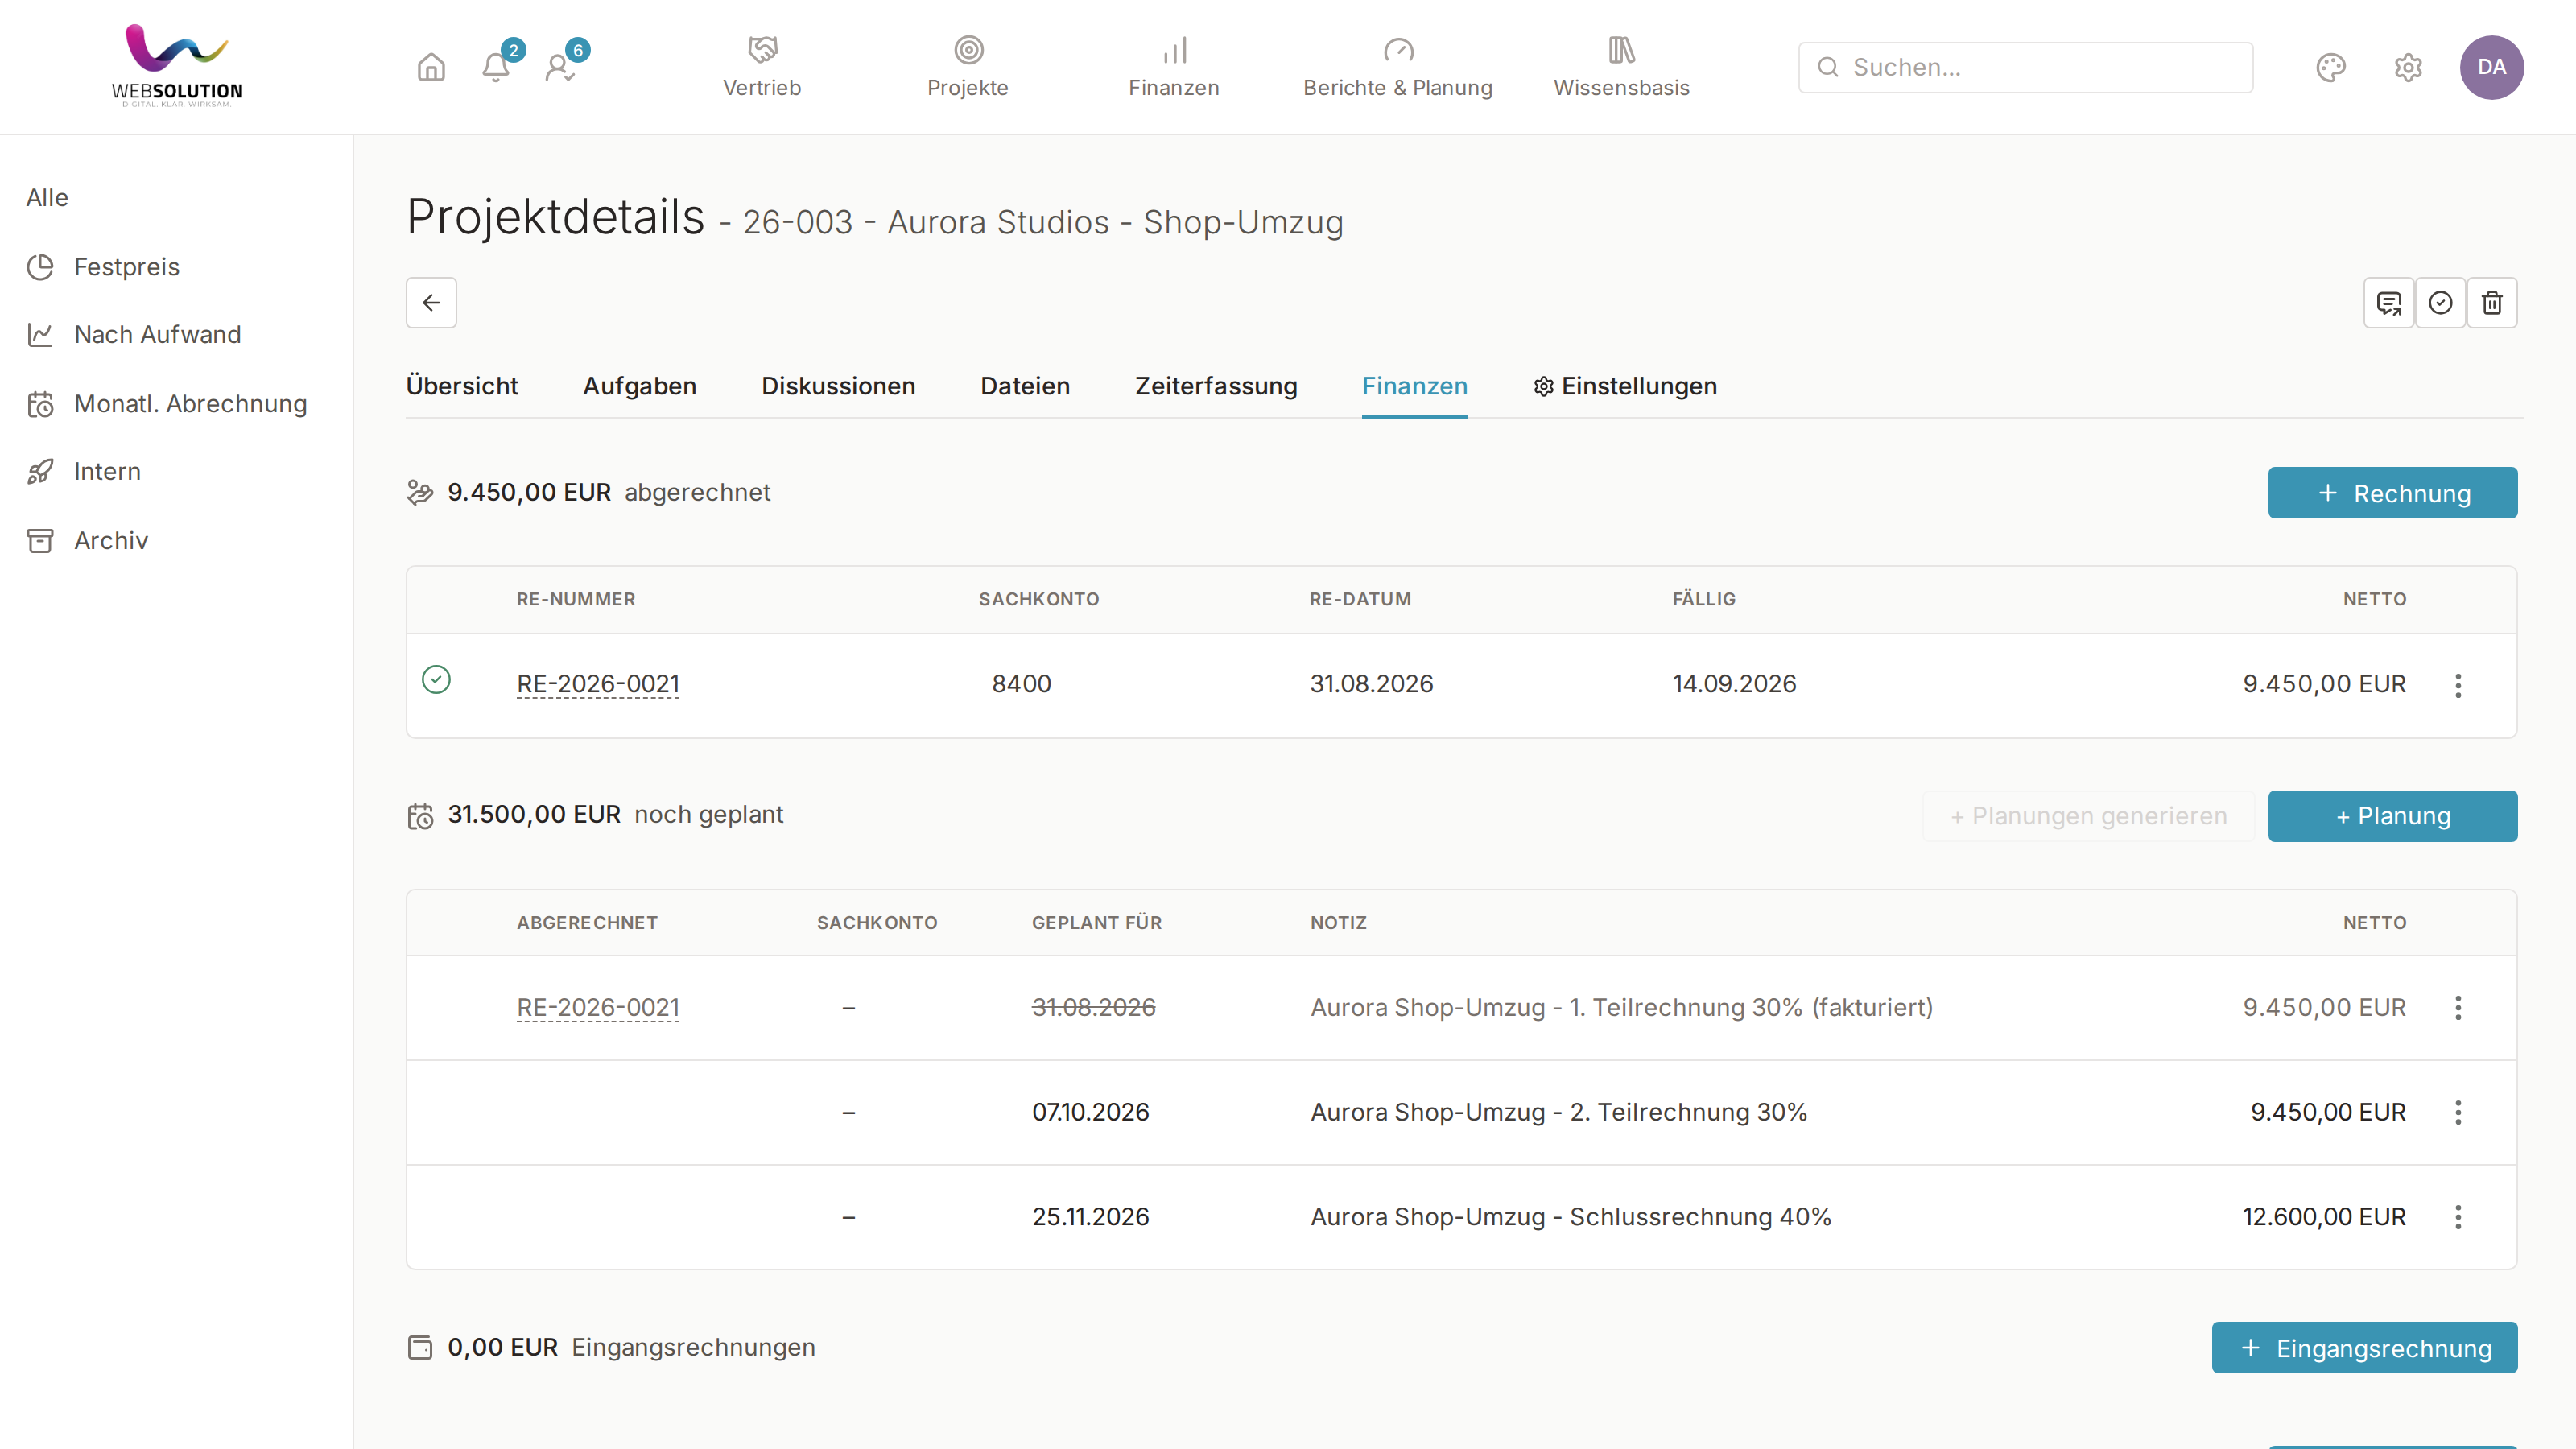2576x1449 pixels.
Task: Open the WebSolution logo
Action: (x=177, y=66)
